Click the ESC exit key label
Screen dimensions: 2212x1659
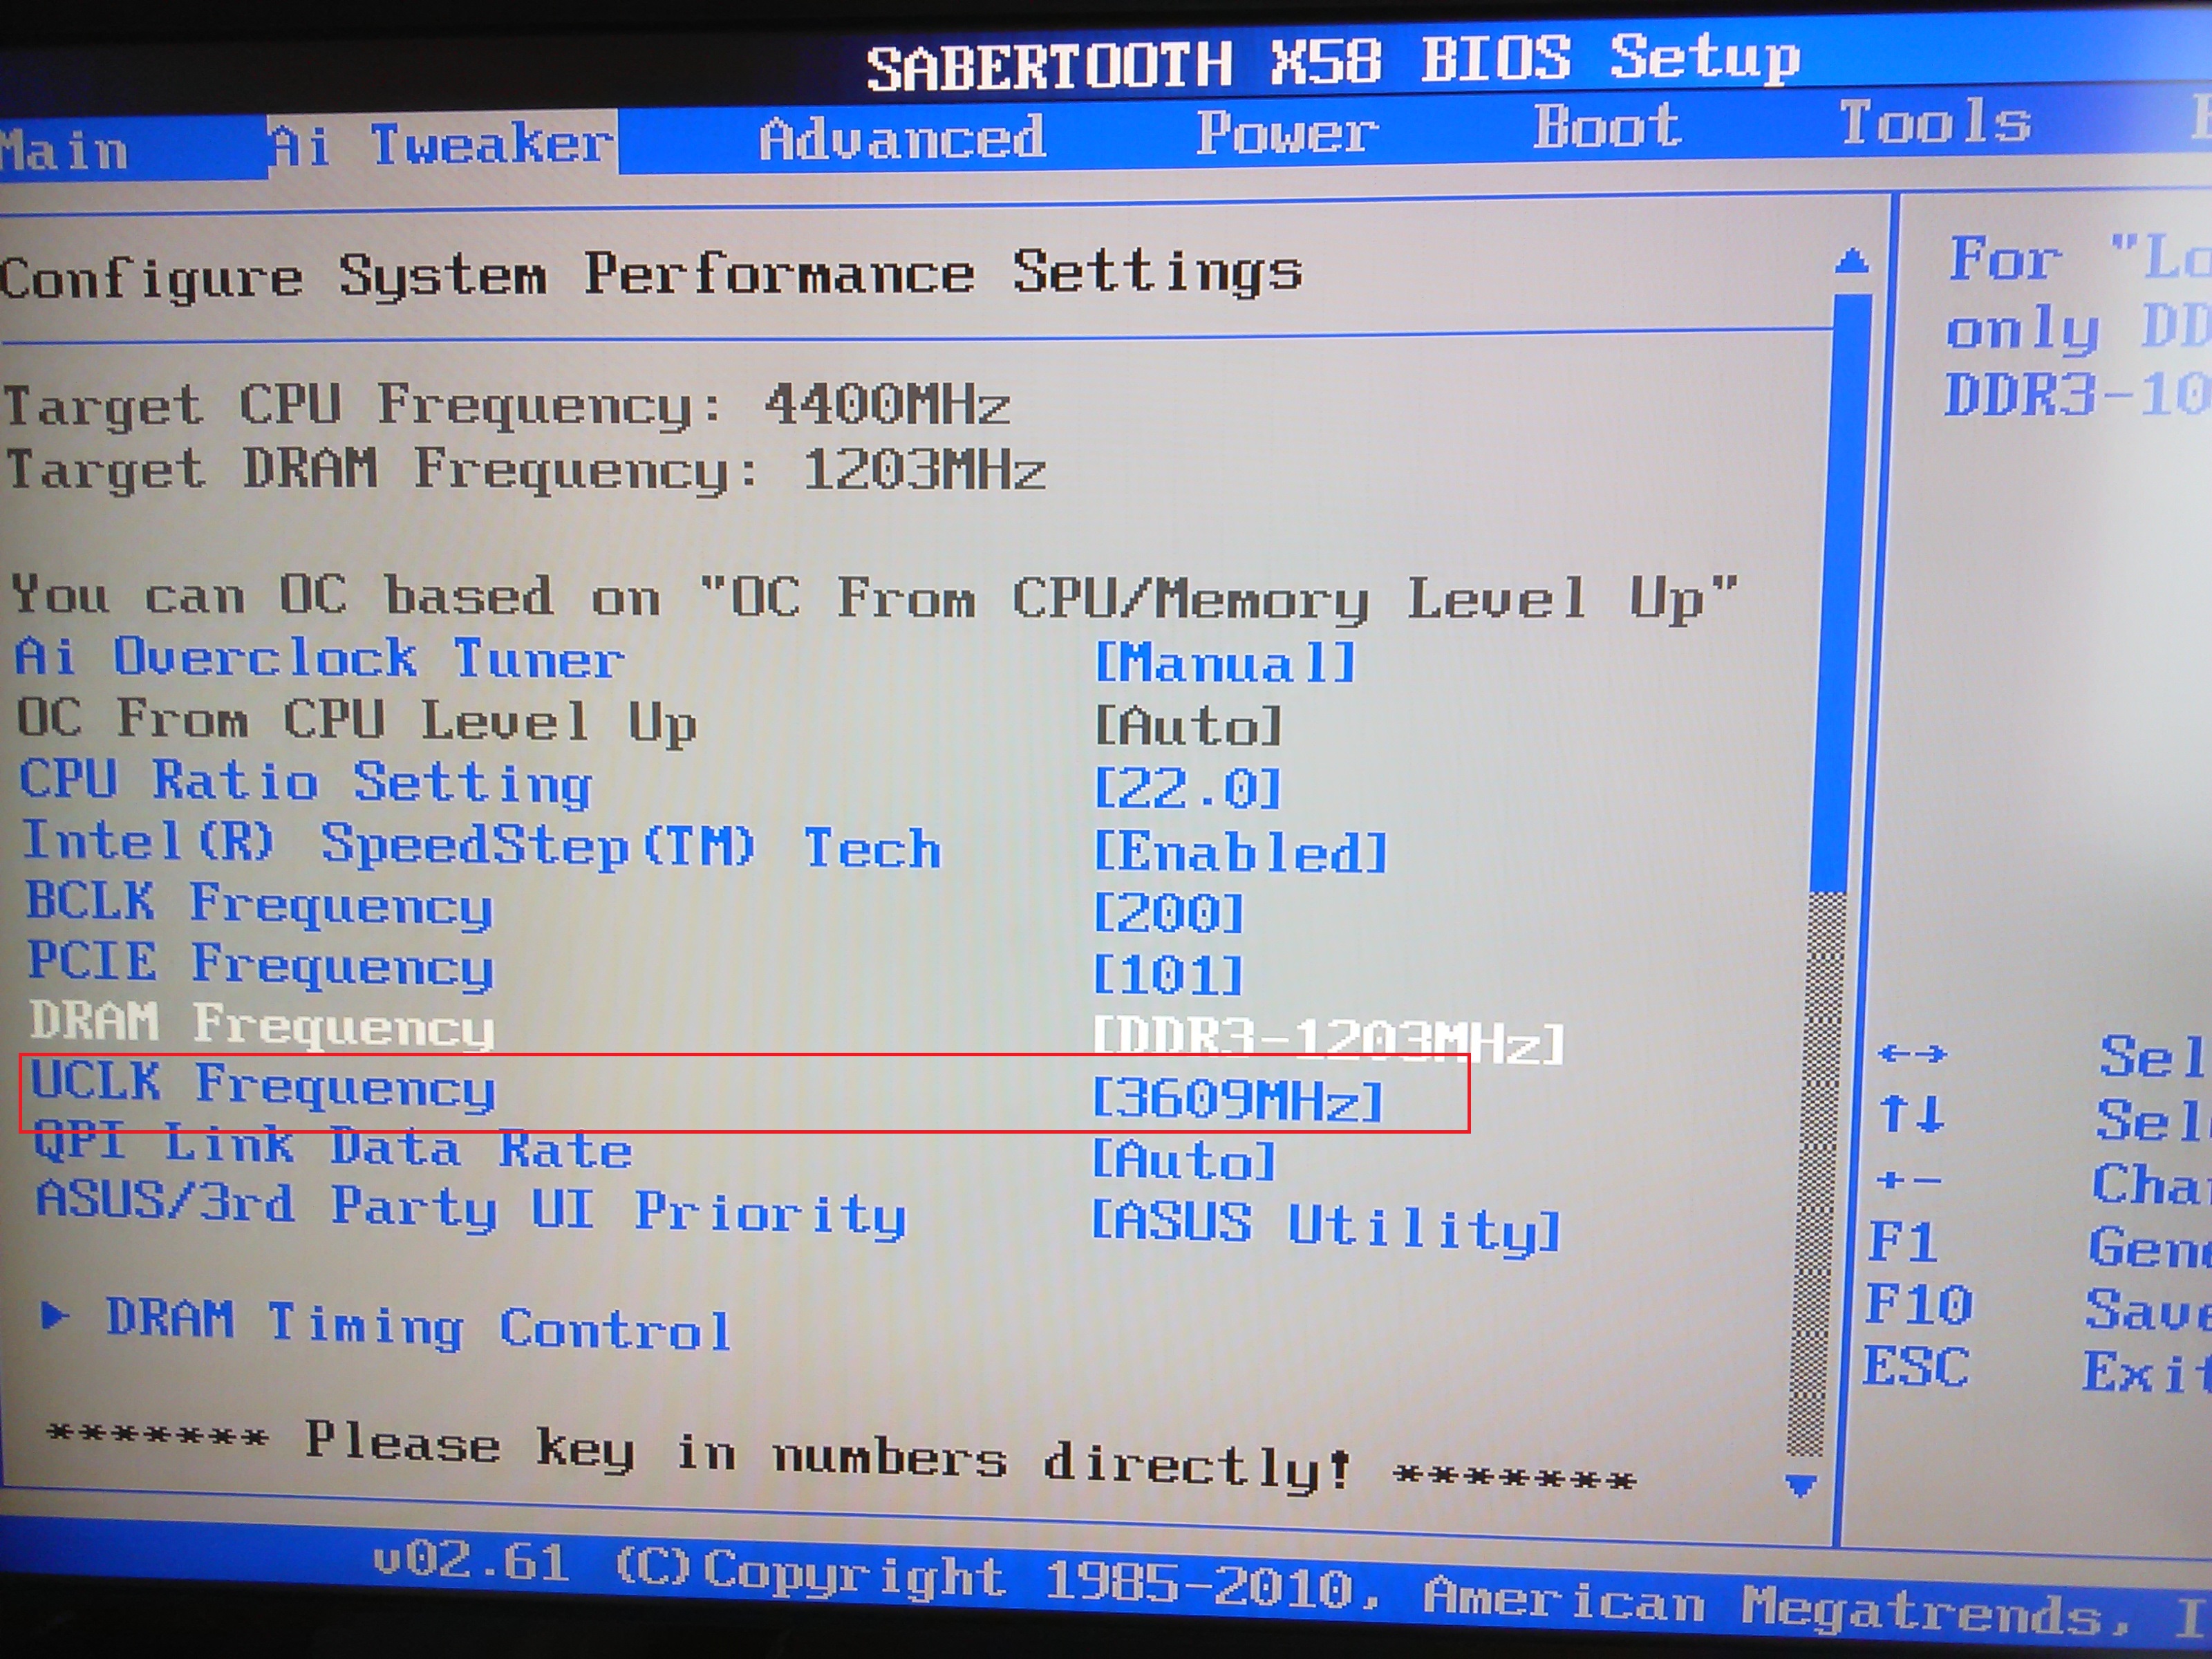coord(1915,1367)
